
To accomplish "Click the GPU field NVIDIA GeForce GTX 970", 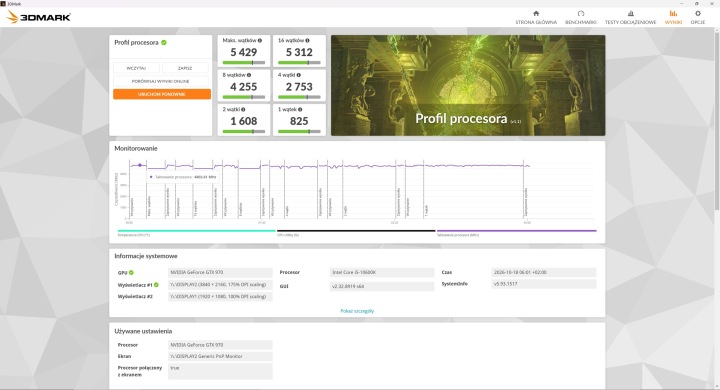I will coord(220,272).
